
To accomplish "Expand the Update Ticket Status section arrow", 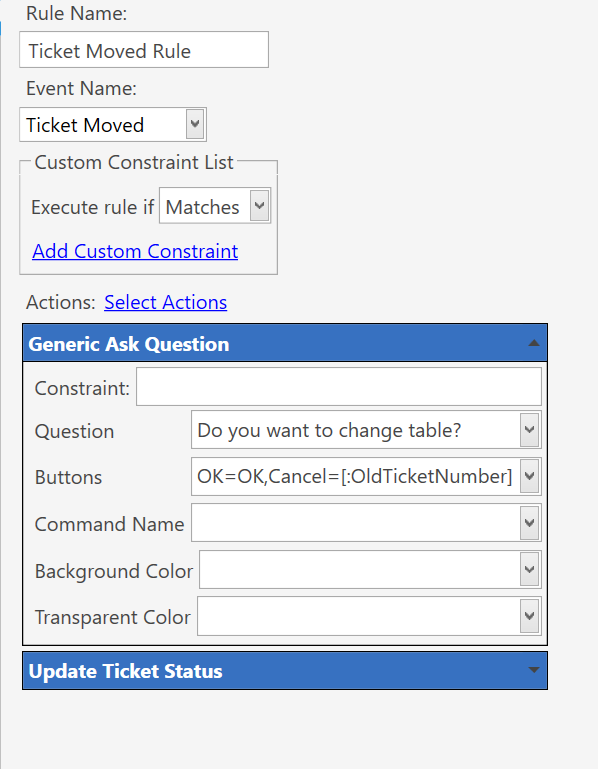I will click(533, 670).
